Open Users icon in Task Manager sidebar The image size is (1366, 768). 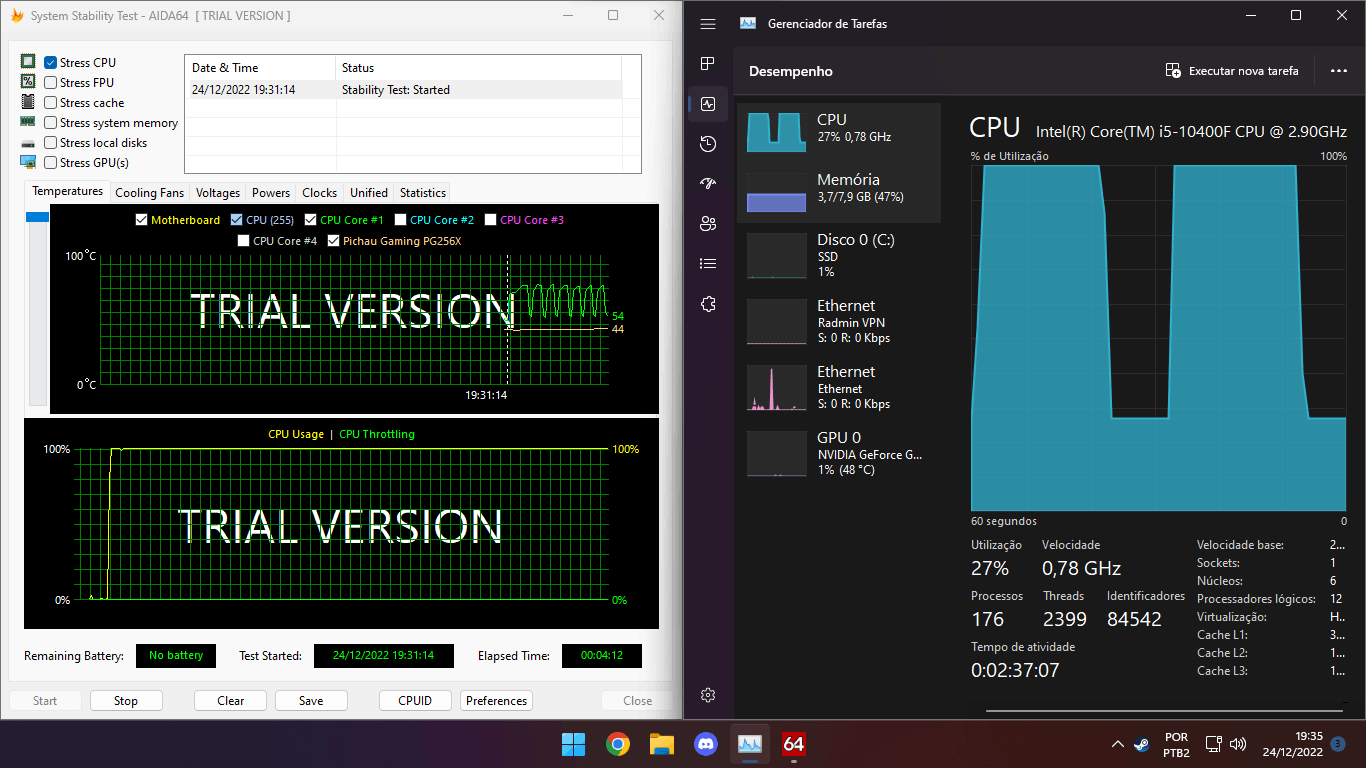(708, 223)
